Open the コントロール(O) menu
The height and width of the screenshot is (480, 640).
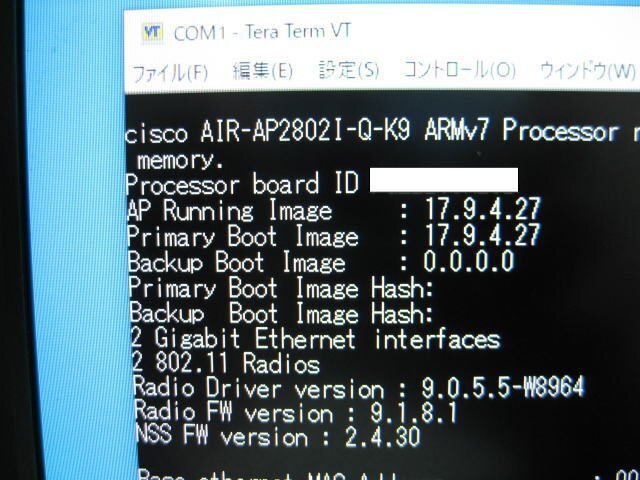pyautogui.click(x=459, y=70)
